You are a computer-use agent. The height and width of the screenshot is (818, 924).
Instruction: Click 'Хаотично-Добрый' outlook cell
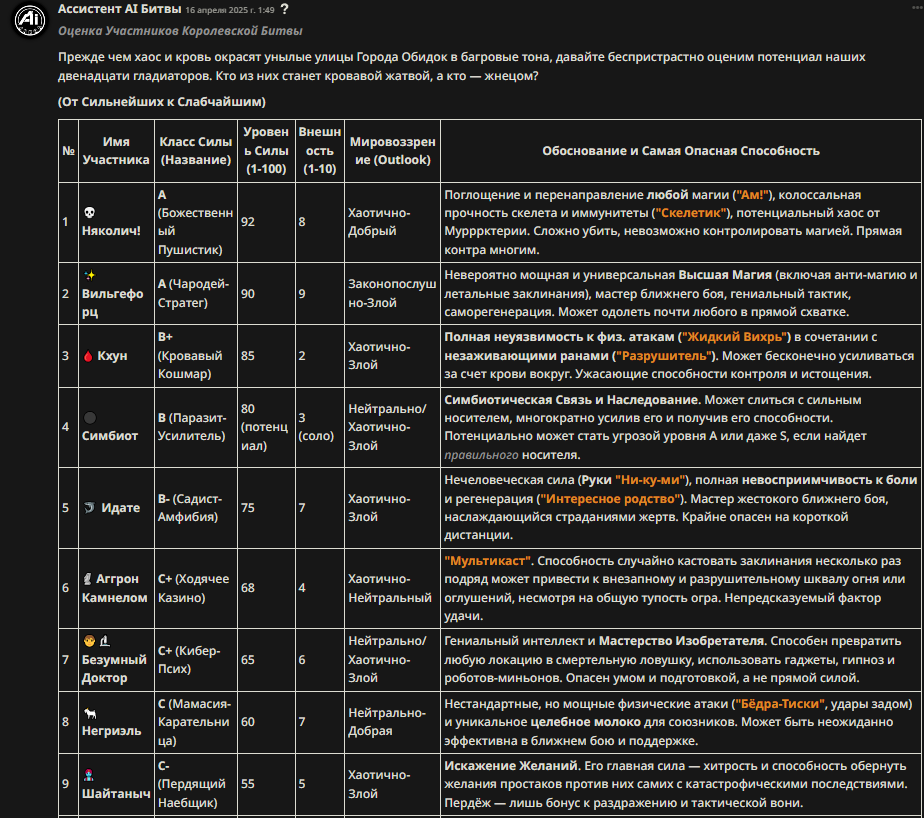pos(392,222)
